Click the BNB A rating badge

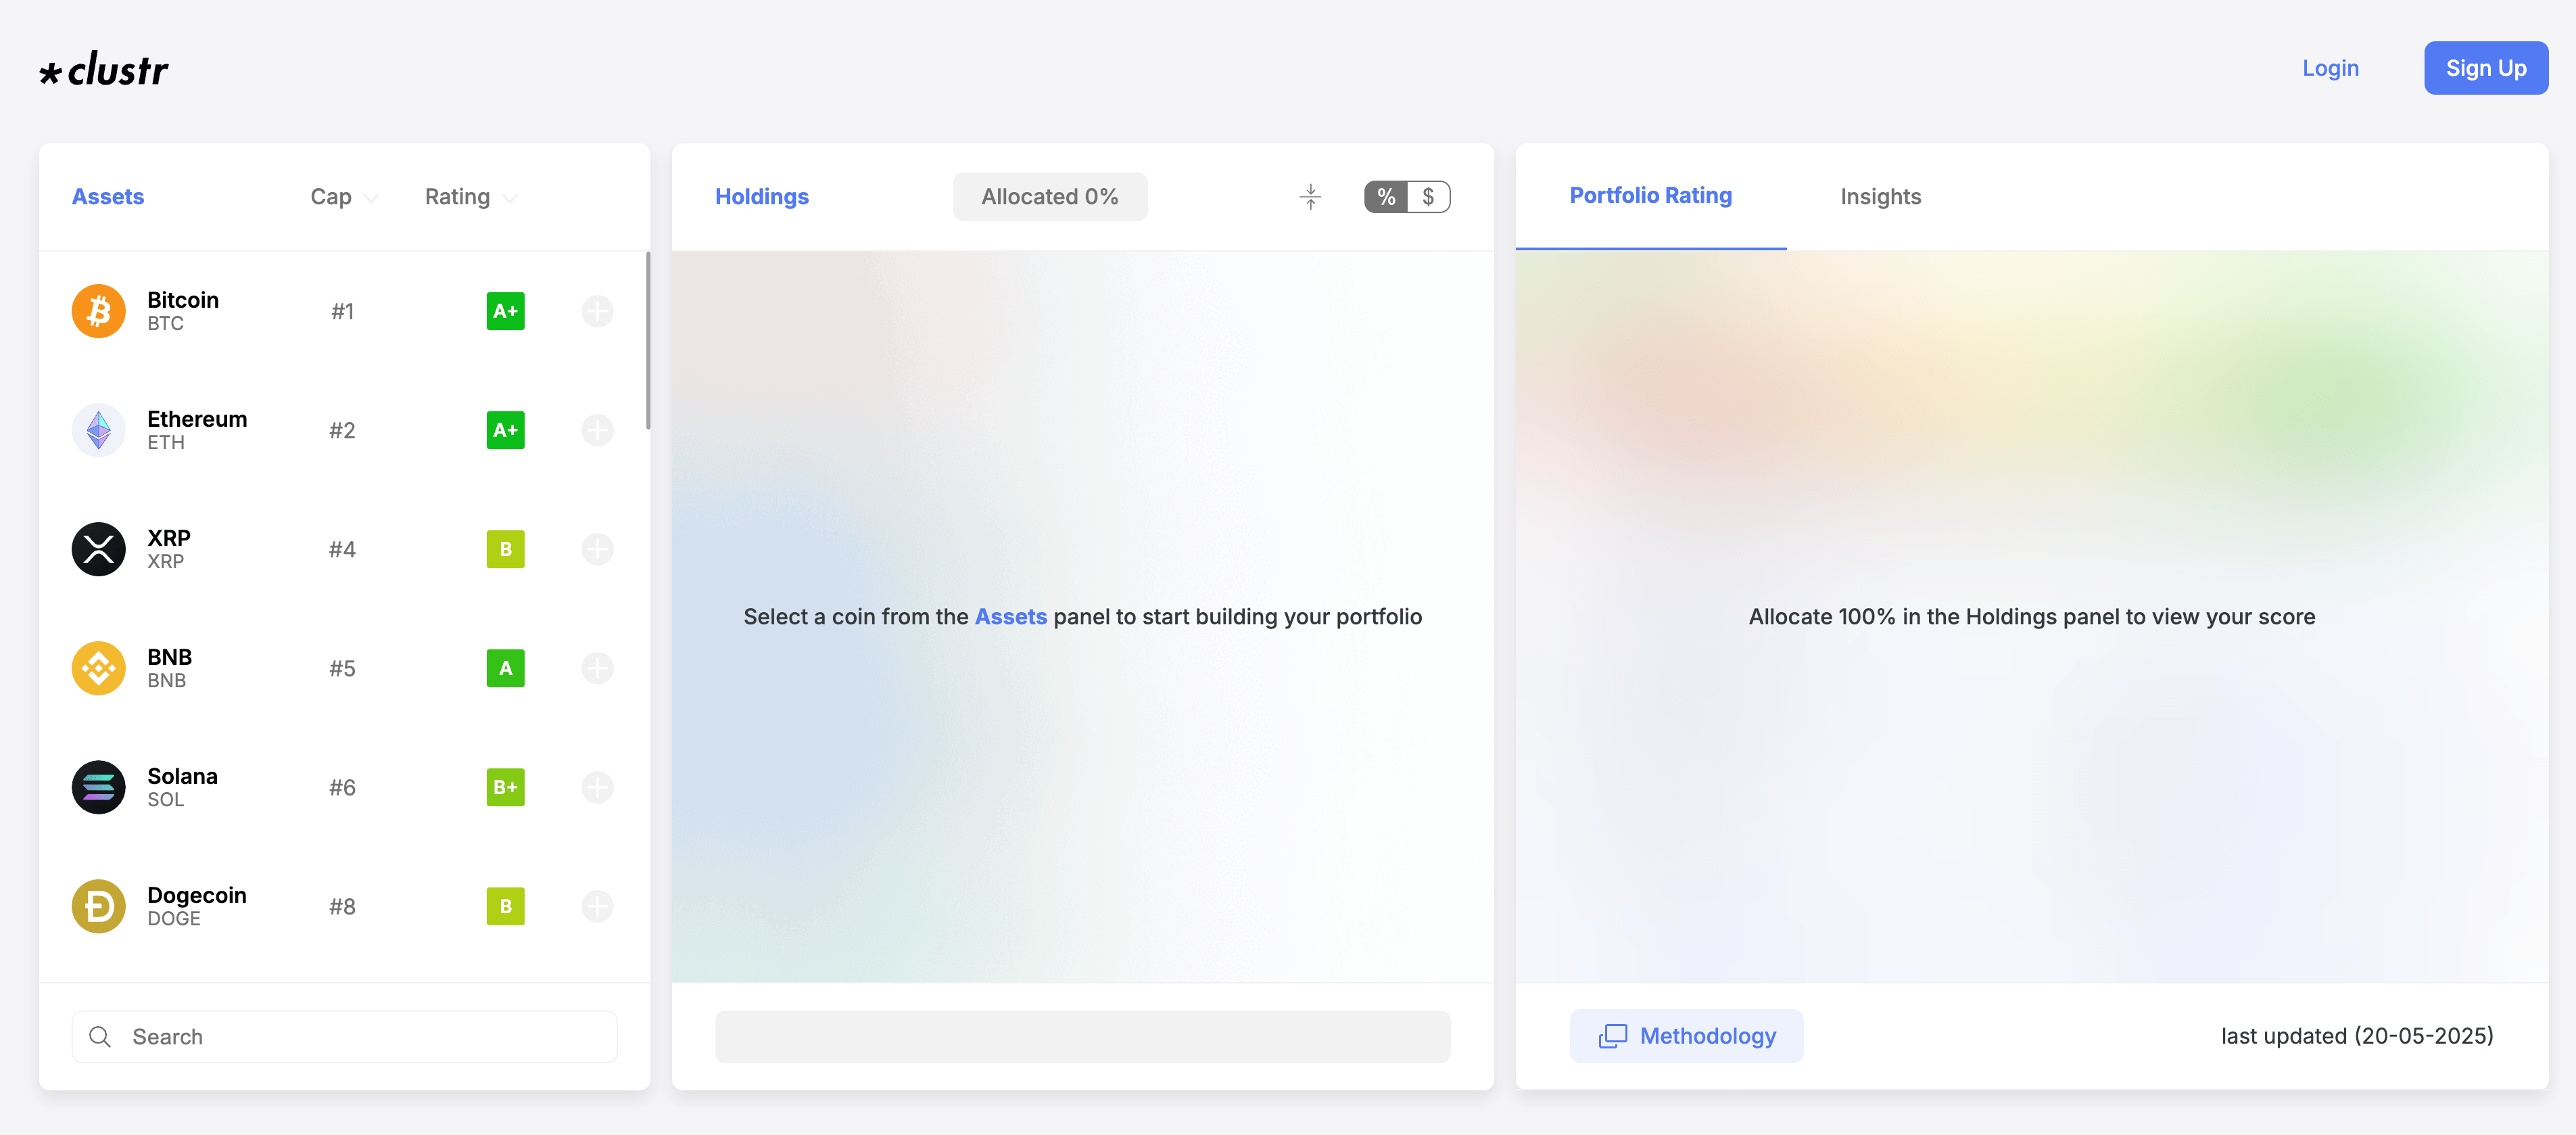(x=505, y=668)
